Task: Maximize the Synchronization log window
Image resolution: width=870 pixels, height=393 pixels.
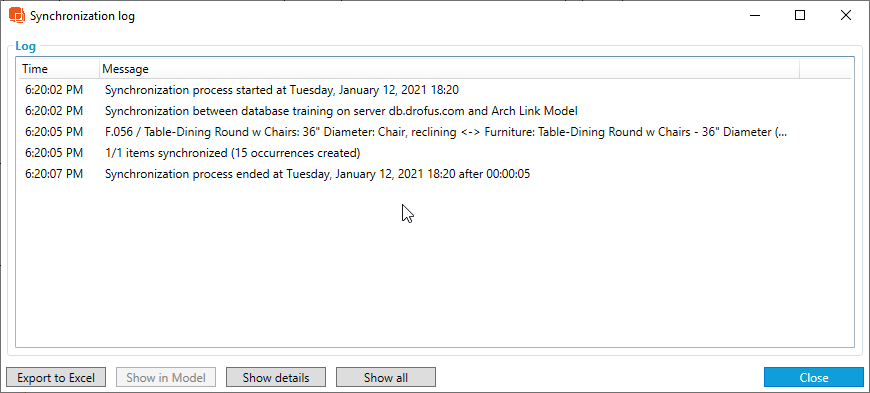Action: point(800,16)
